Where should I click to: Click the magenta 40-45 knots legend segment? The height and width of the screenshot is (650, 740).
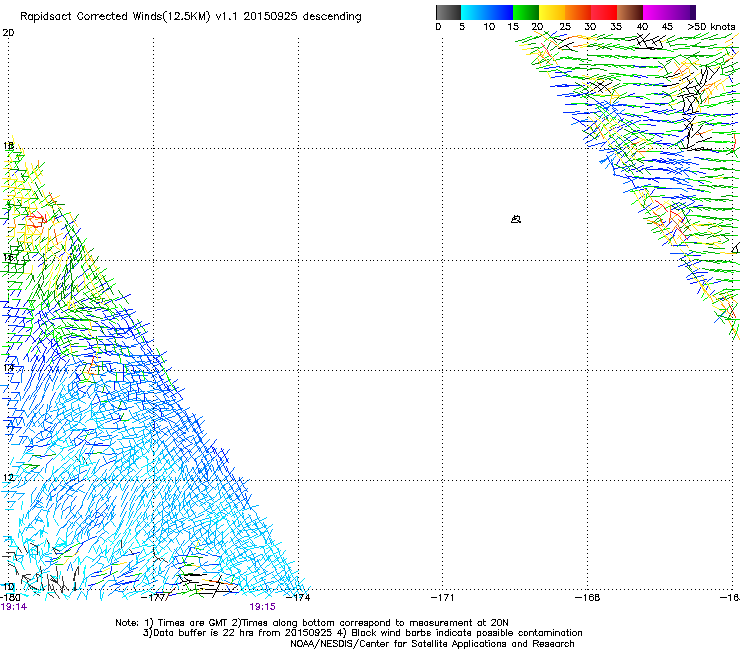pyautogui.click(x=656, y=12)
